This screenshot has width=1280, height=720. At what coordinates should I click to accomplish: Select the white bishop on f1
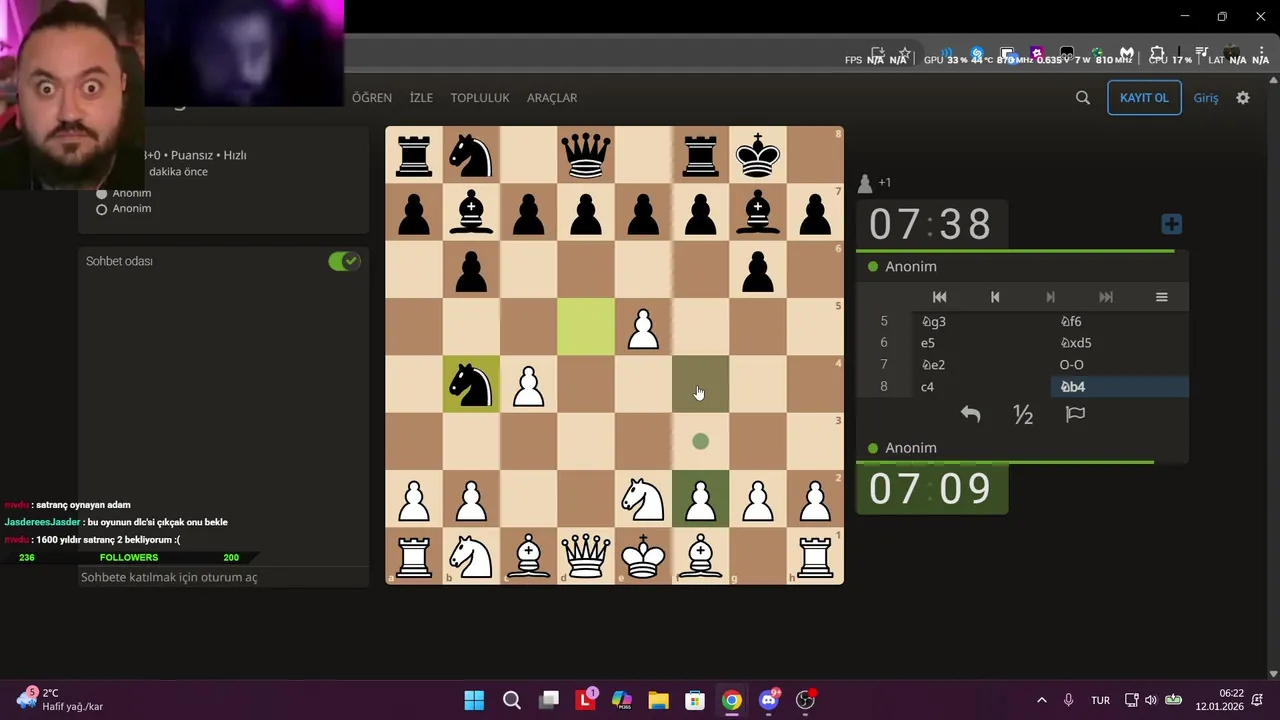pyautogui.click(x=700, y=556)
